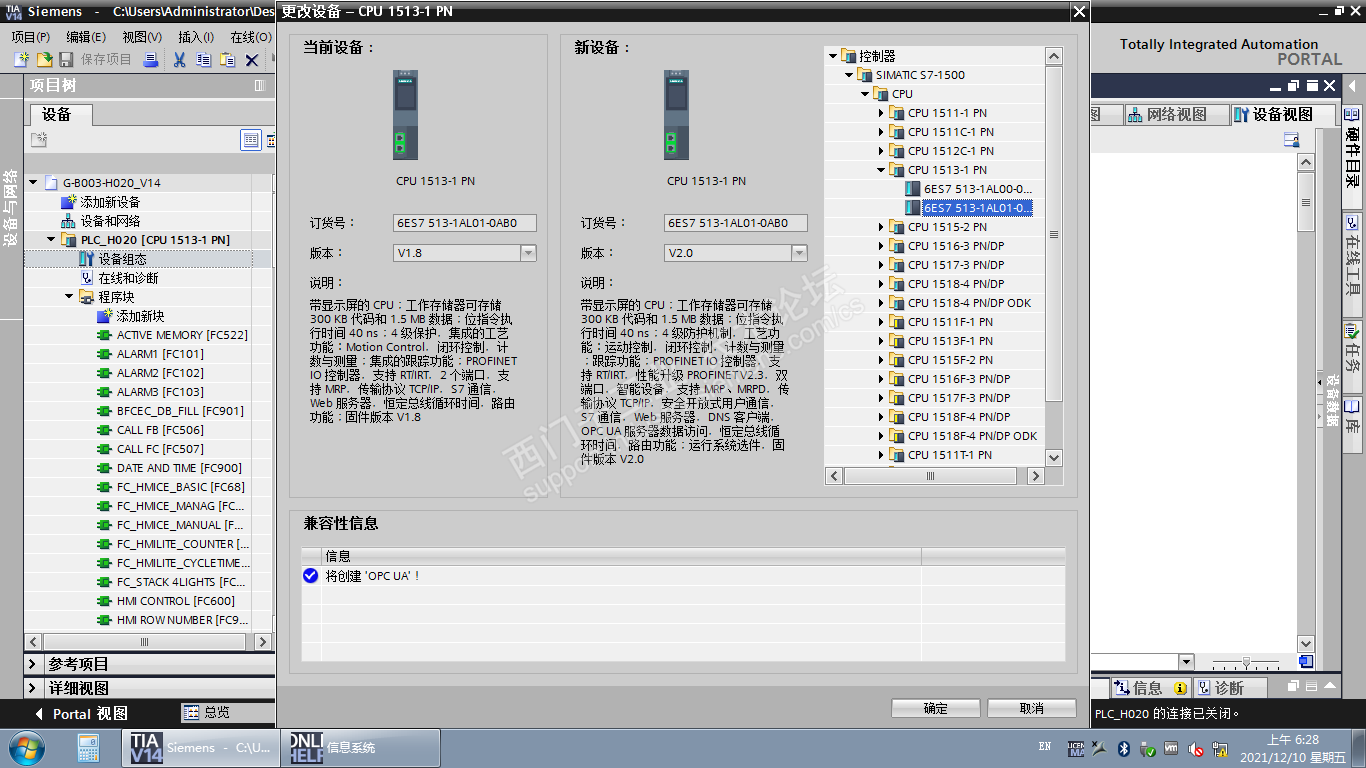Open the 视图(V) menu
This screenshot has width=1366, height=768.
[142, 37]
